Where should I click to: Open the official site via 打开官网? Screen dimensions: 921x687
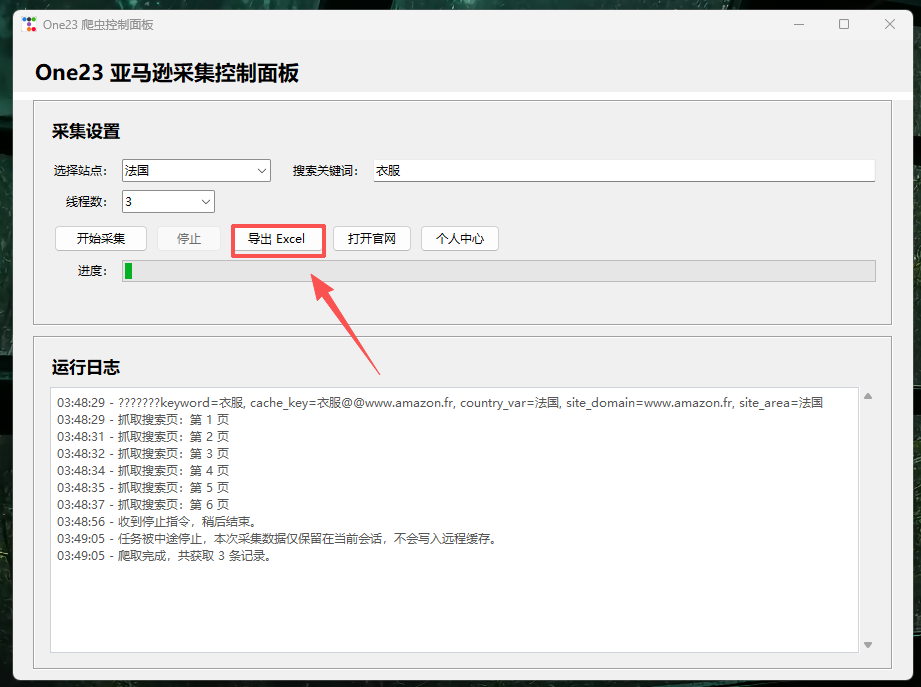(x=372, y=239)
